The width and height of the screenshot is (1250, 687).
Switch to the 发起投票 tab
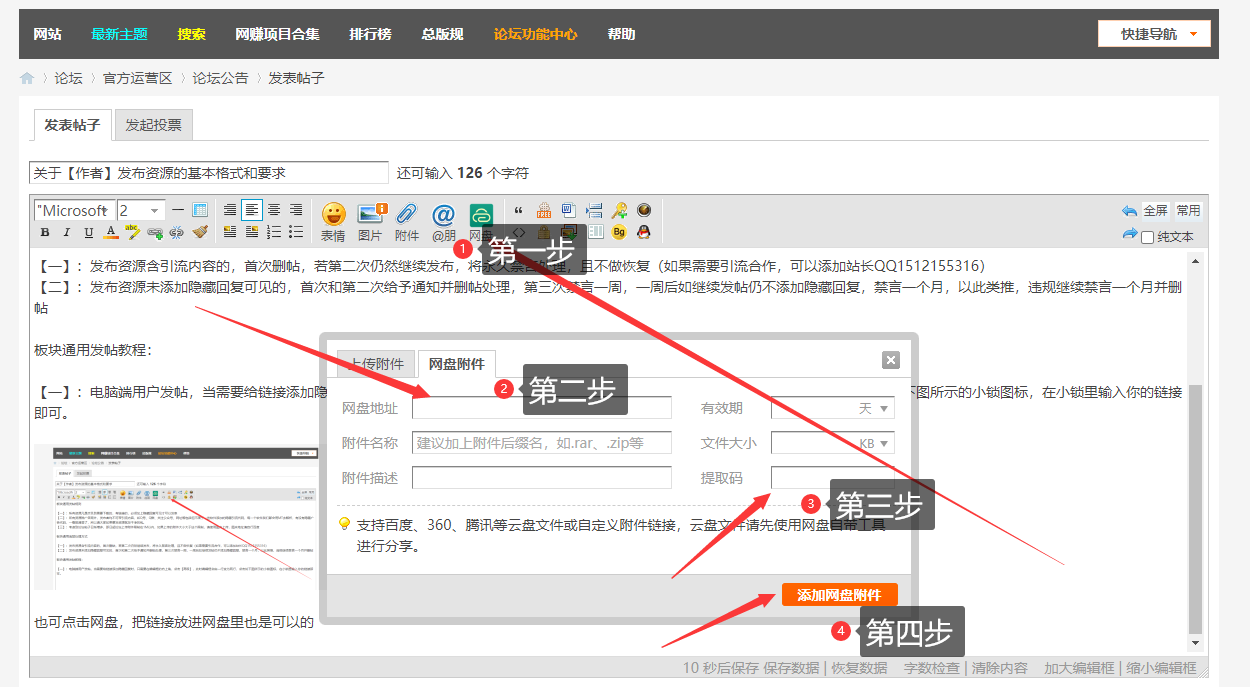pos(153,125)
